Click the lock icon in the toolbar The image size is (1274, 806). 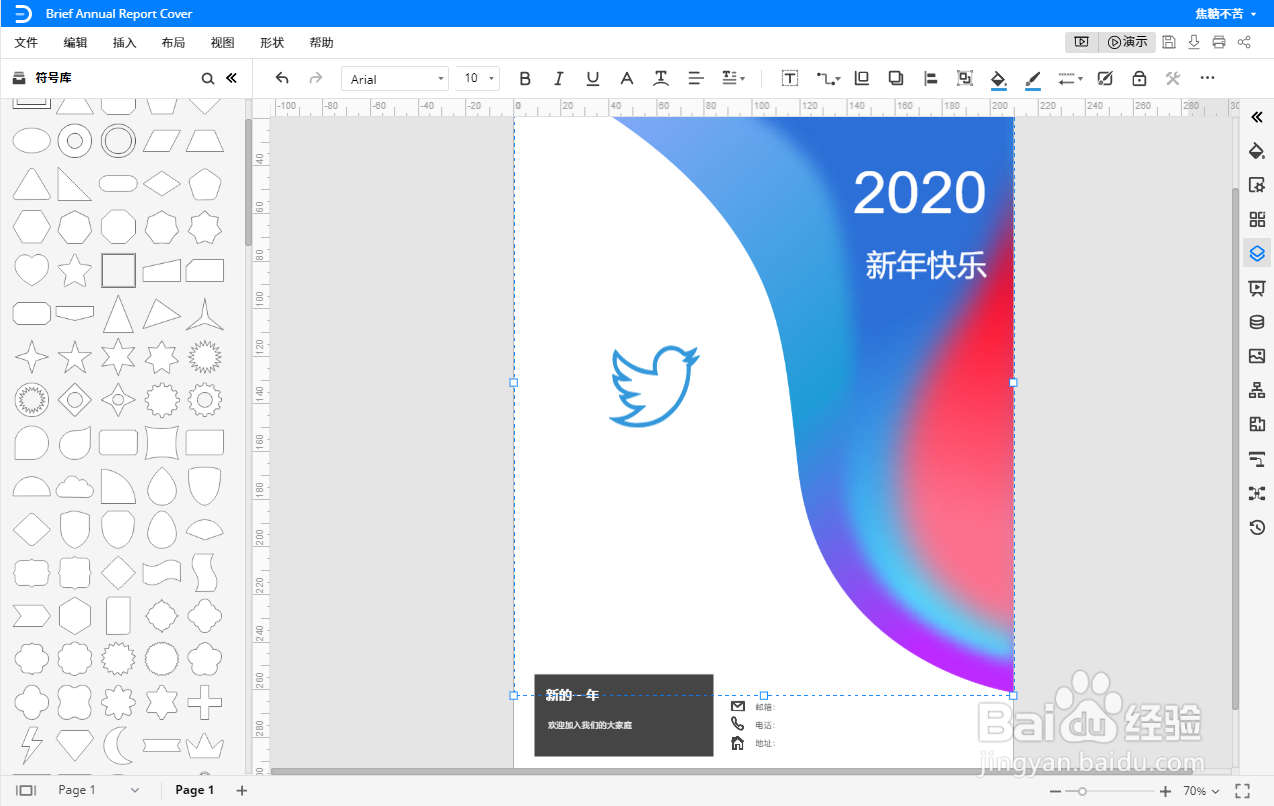click(x=1139, y=78)
